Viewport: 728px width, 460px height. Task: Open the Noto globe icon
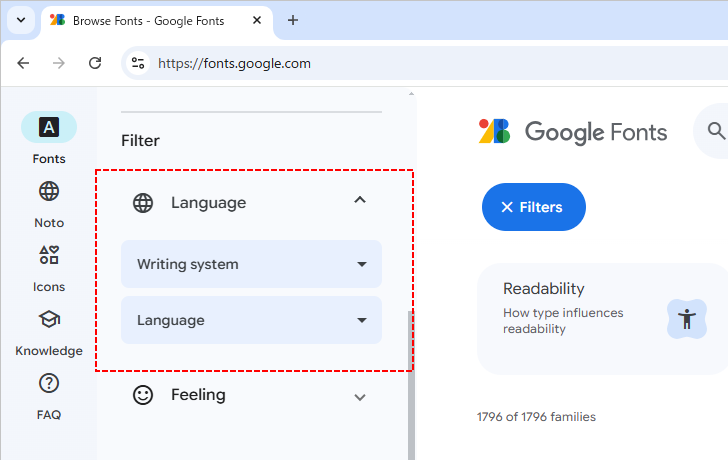coord(48,191)
